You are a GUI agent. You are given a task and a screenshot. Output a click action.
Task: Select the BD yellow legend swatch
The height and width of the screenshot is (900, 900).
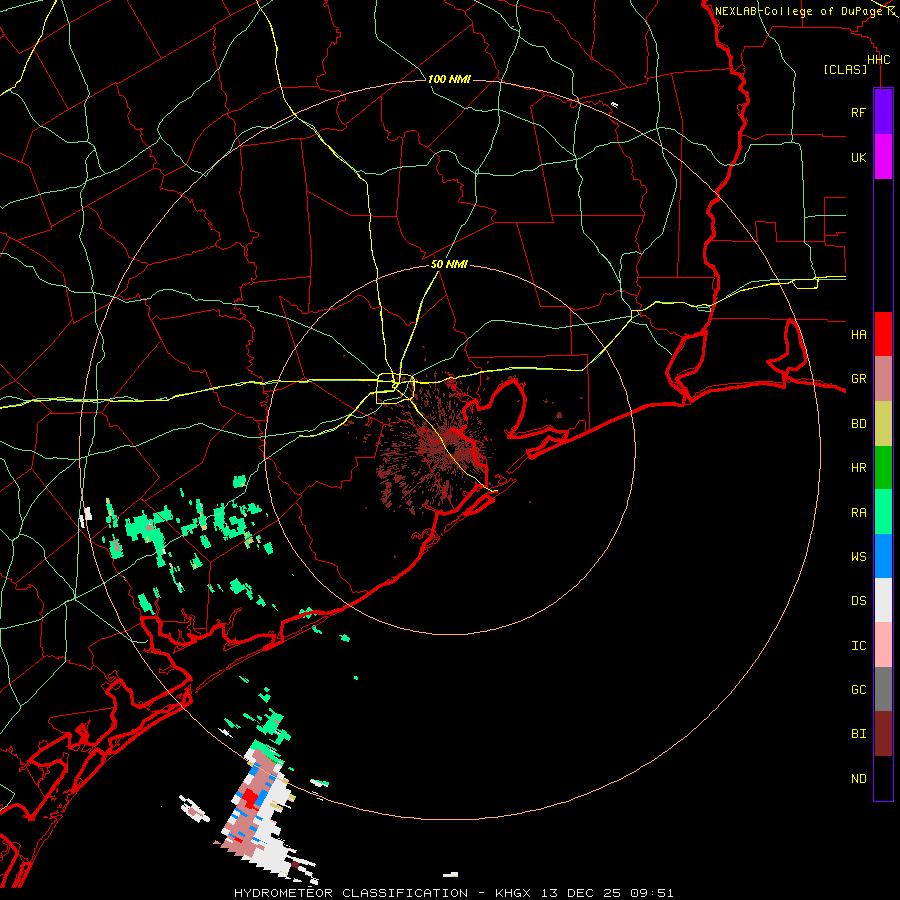pos(883,424)
